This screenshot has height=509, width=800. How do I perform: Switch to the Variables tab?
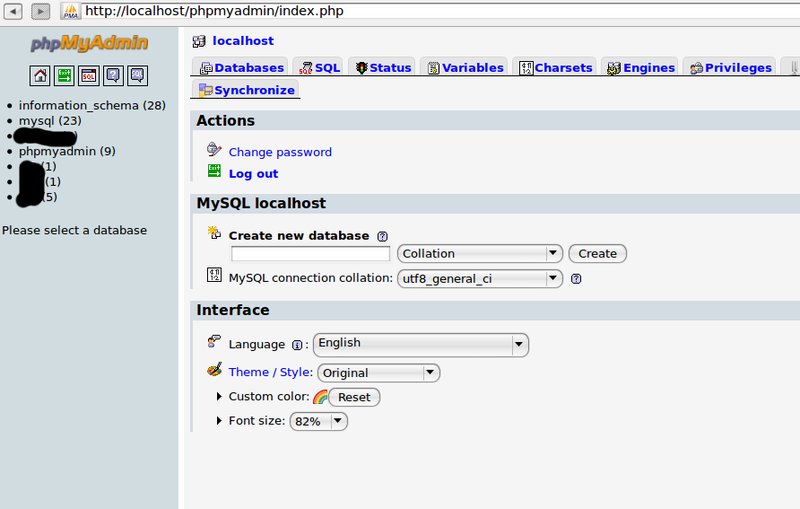pos(466,68)
